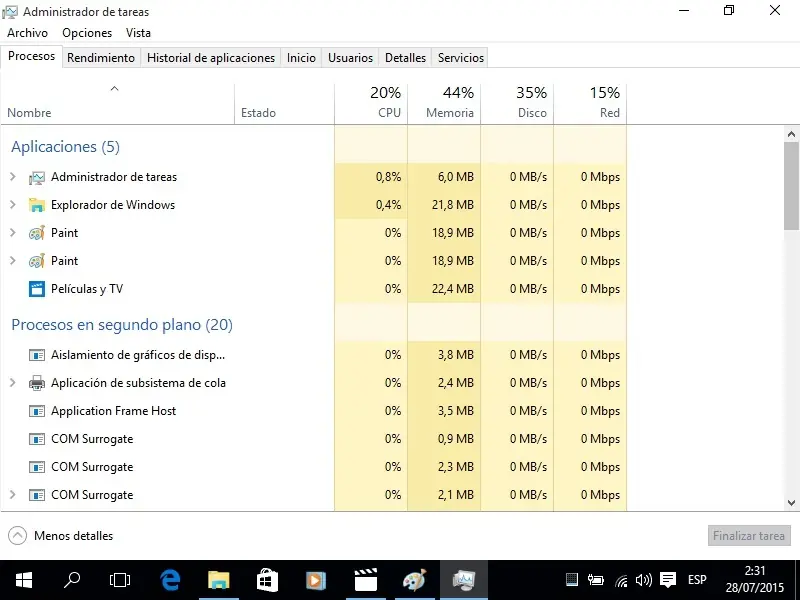Open Películas y TV clapperboard taskbar icon
The image size is (800, 600).
pyautogui.click(x=365, y=580)
